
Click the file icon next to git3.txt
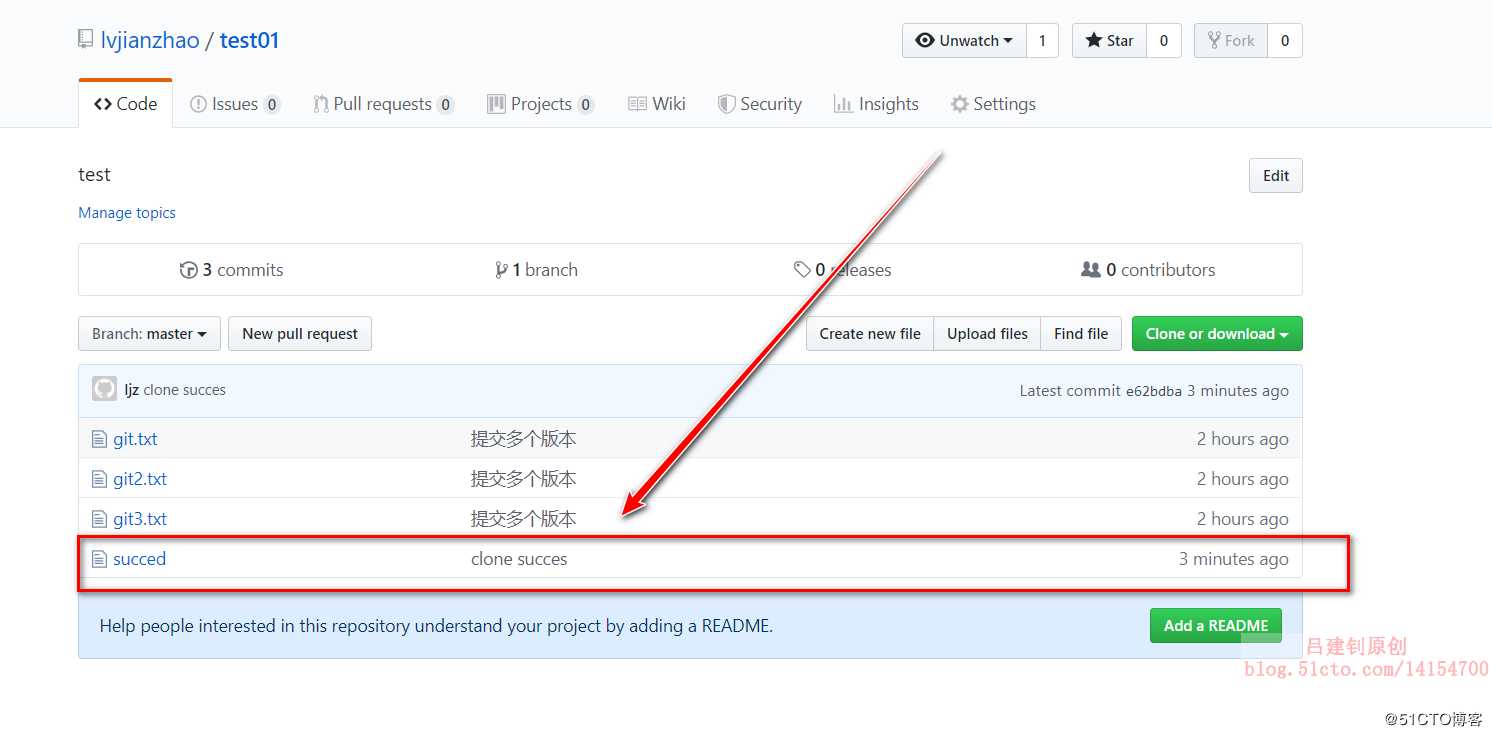click(x=99, y=519)
